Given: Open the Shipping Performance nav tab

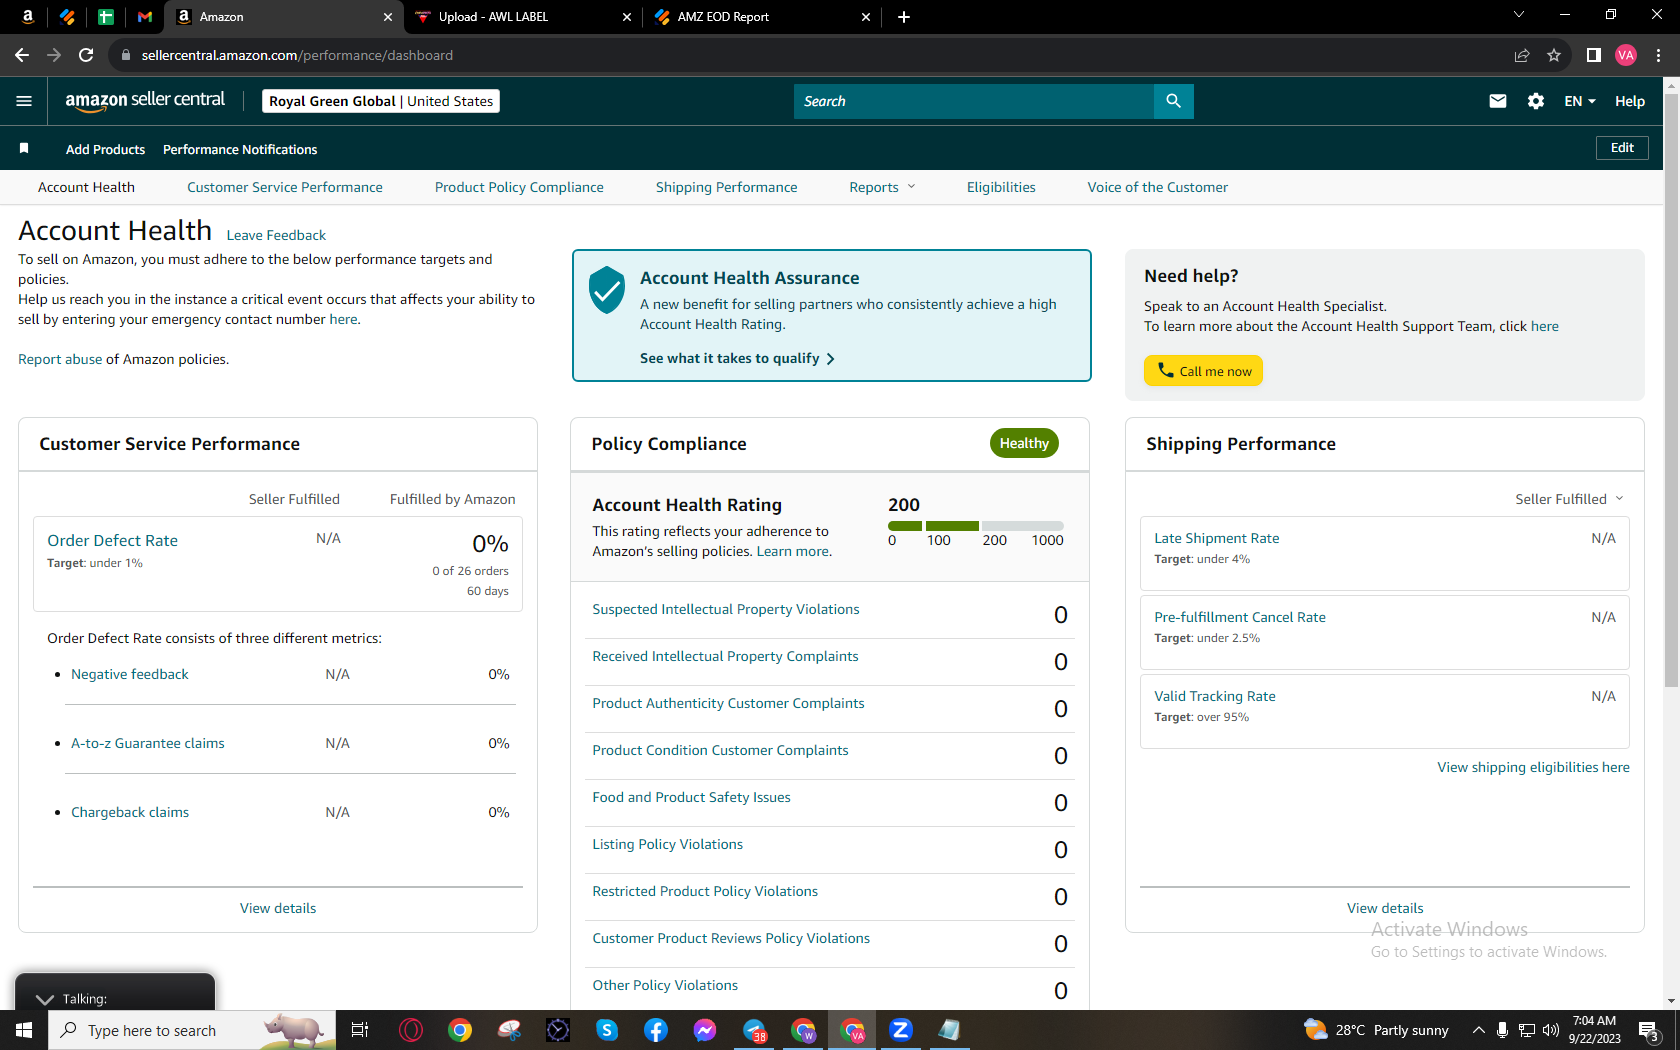Looking at the screenshot, I should [x=727, y=187].
